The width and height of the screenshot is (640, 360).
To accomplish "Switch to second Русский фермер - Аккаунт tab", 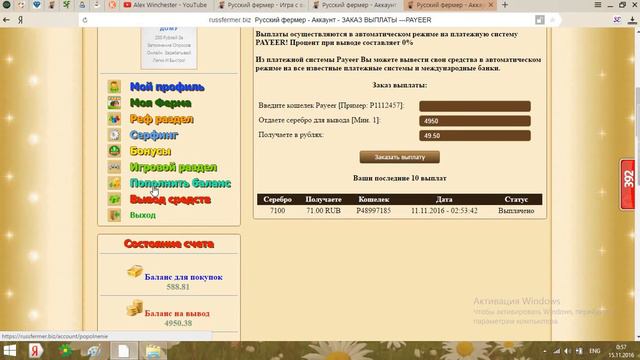I will [x=356, y=5].
